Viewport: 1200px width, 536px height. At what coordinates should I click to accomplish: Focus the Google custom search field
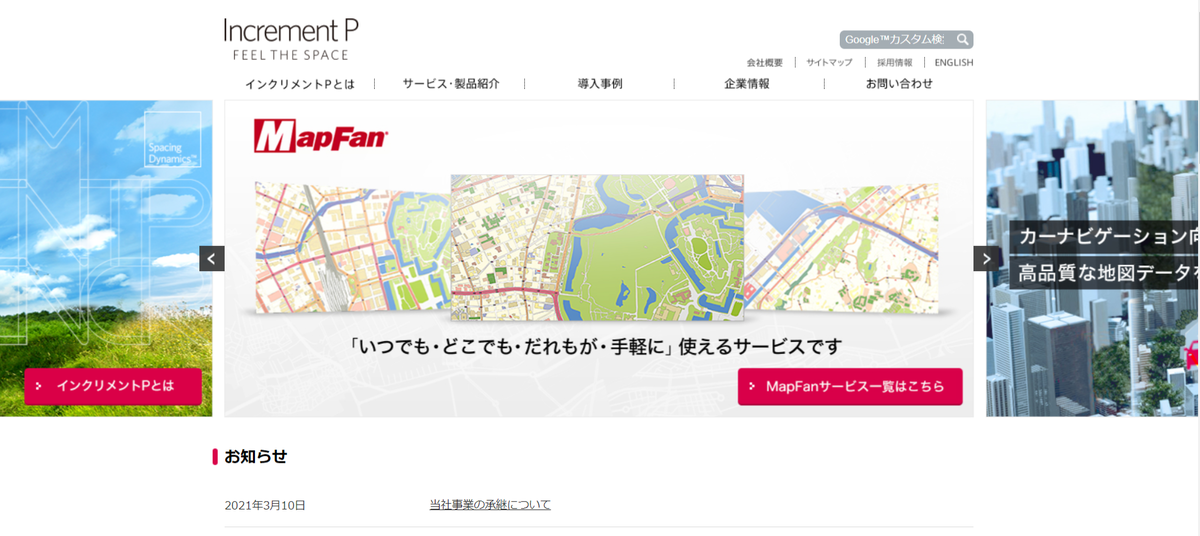pos(896,40)
